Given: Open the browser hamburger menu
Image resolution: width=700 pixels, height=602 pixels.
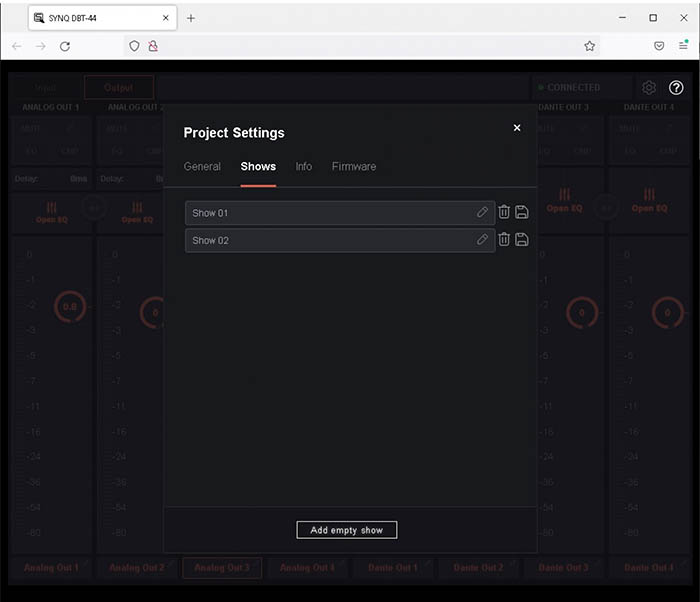Looking at the screenshot, I should tap(684, 46).
